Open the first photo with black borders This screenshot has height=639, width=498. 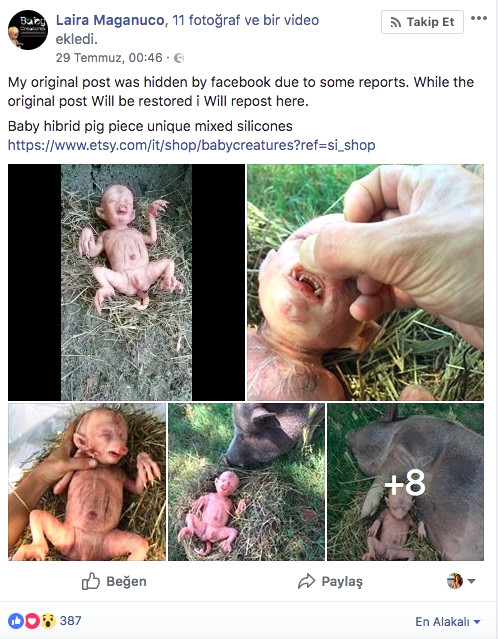click(126, 282)
